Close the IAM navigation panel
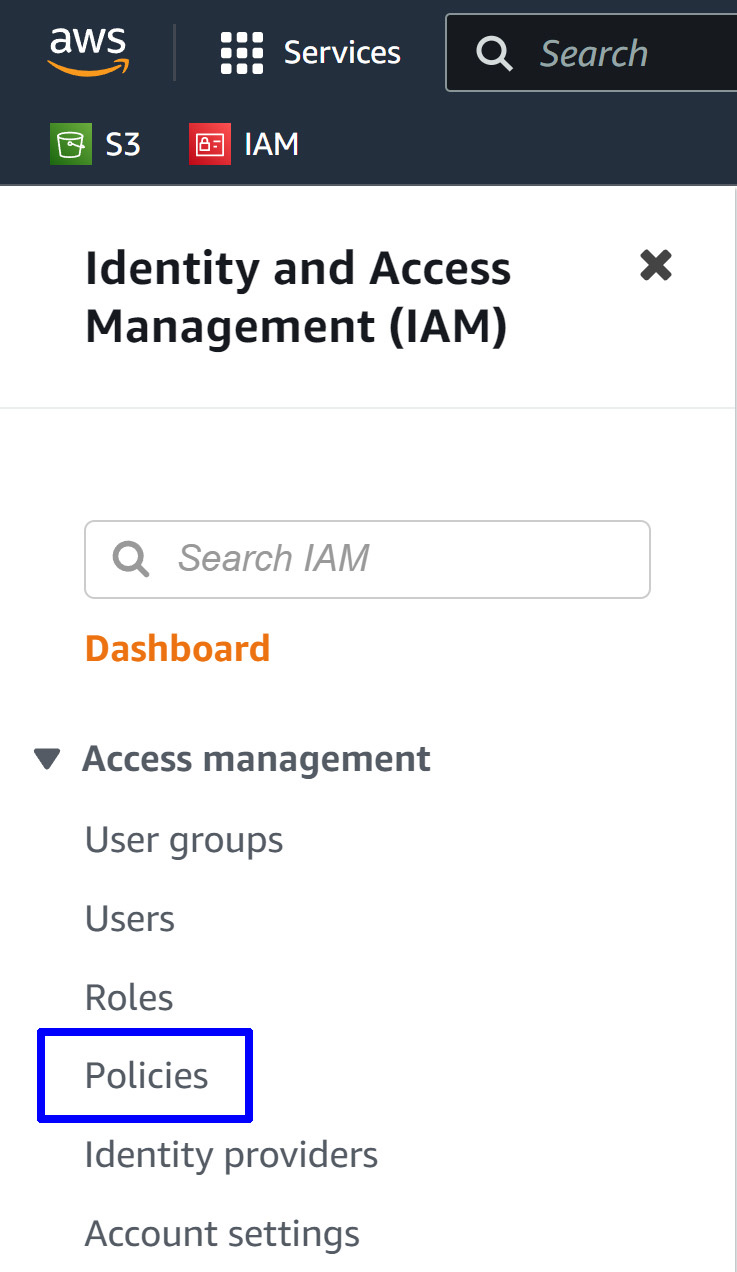The height and width of the screenshot is (1272, 737). [656, 265]
